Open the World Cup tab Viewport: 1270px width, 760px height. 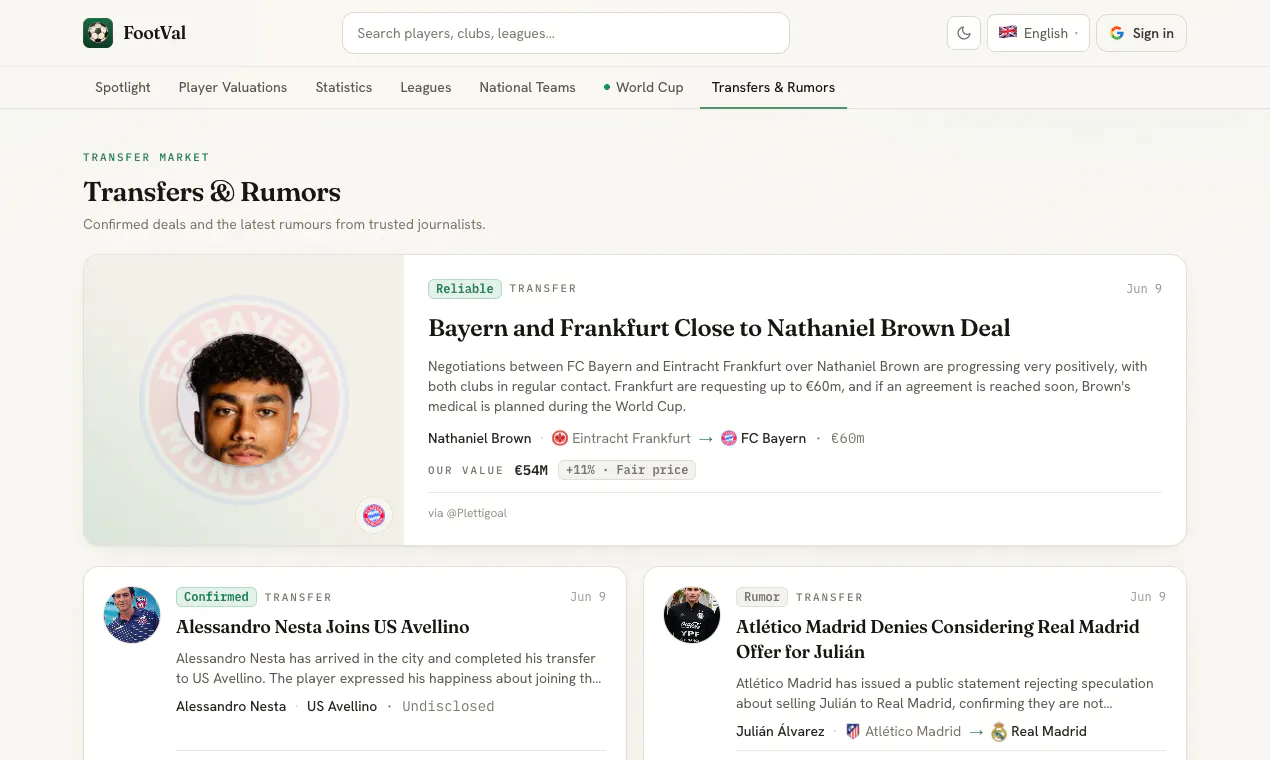(x=644, y=87)
